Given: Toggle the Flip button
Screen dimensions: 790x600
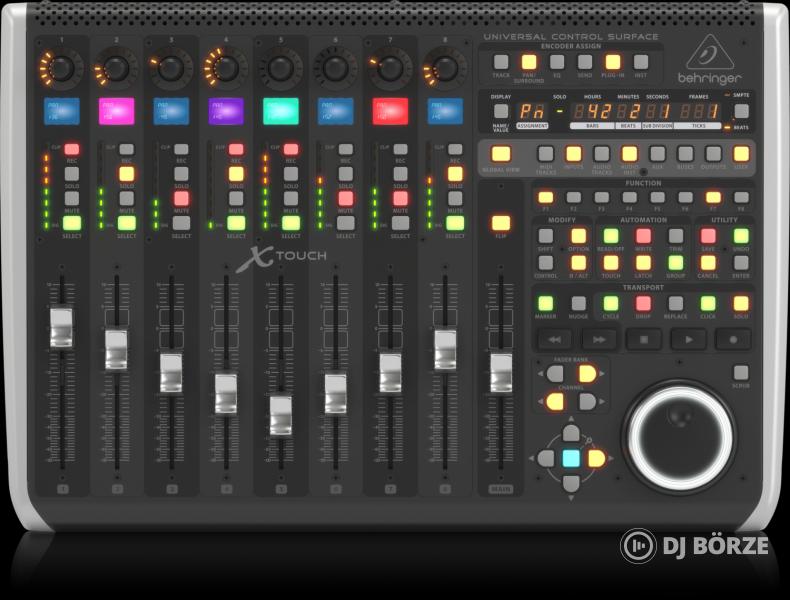Looking at the screenshot, I should (501, 223).
